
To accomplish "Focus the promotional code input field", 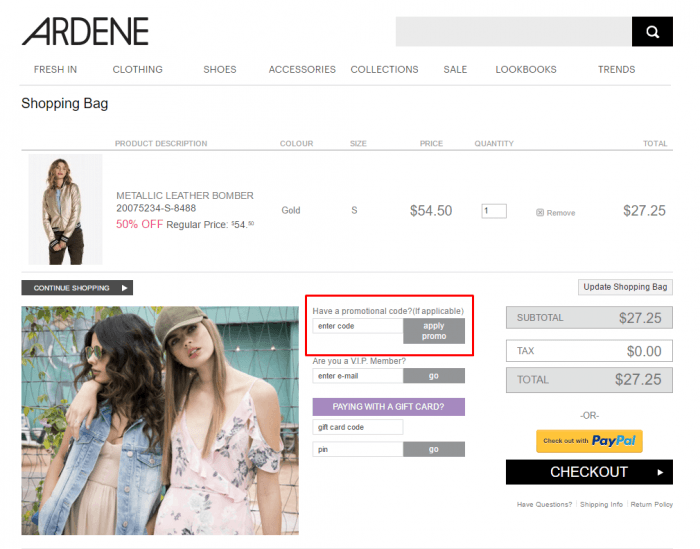I will (357, 326).
